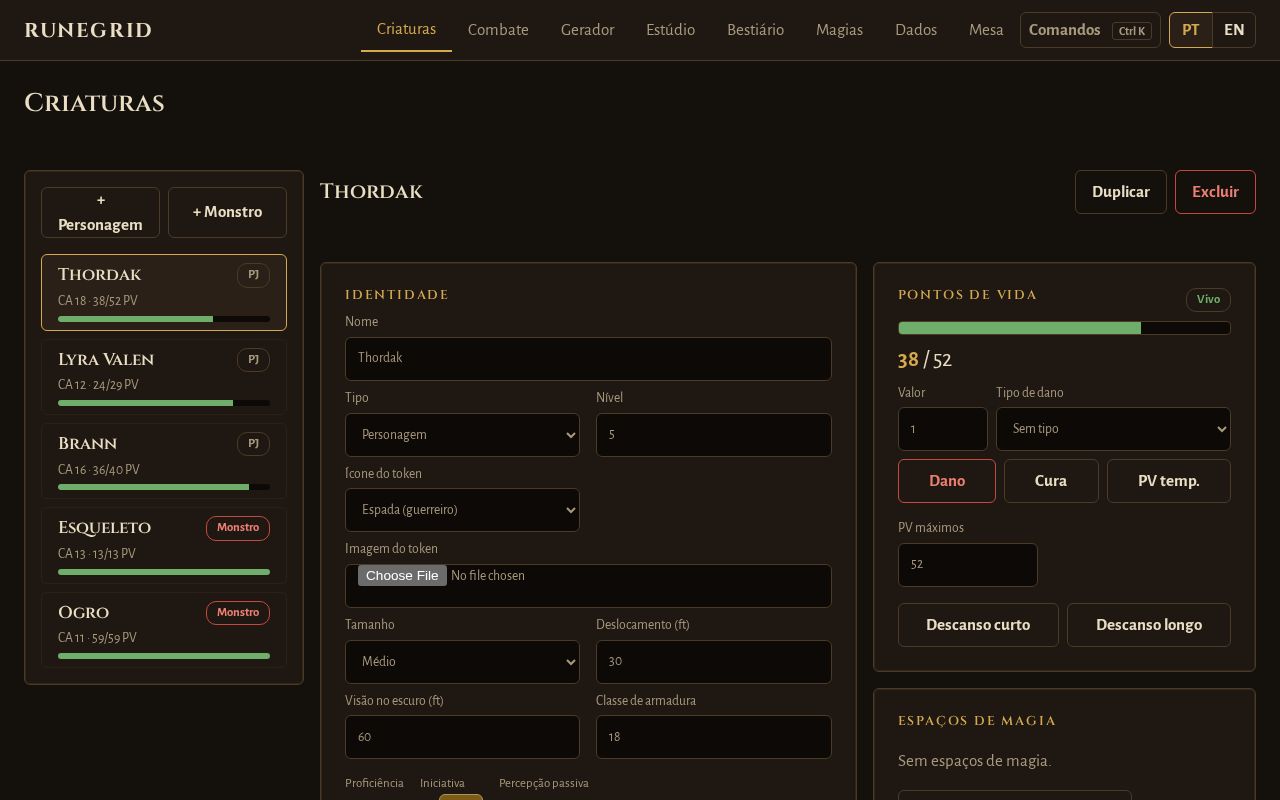Select Thordak in the creature list
The image size is (1280, 800).
(x=164, y=292)
